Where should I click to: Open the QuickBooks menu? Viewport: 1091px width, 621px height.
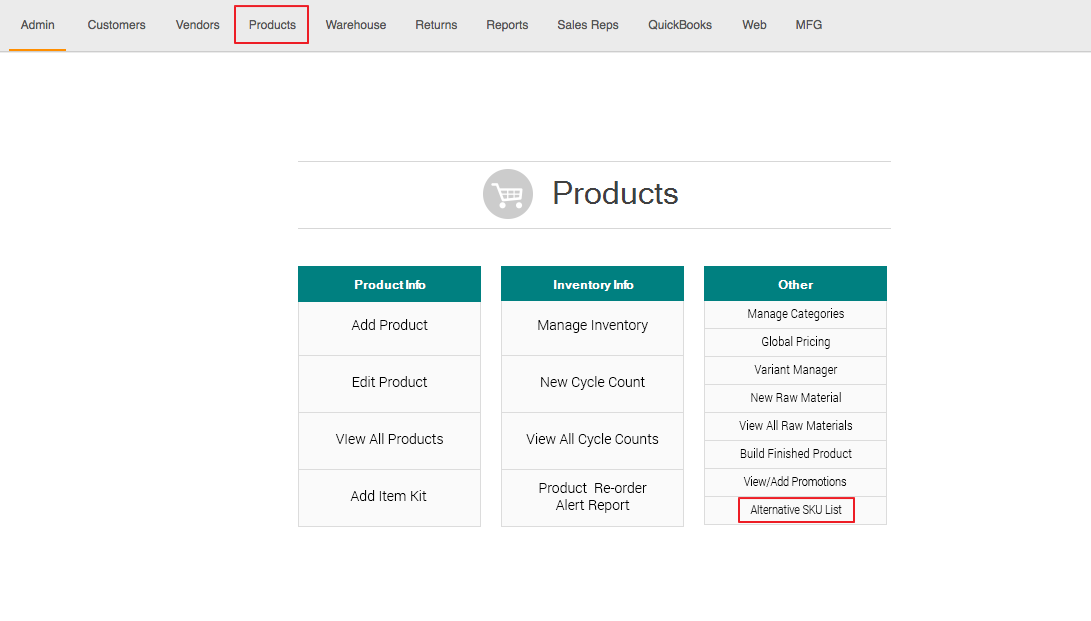coord(680,25)
